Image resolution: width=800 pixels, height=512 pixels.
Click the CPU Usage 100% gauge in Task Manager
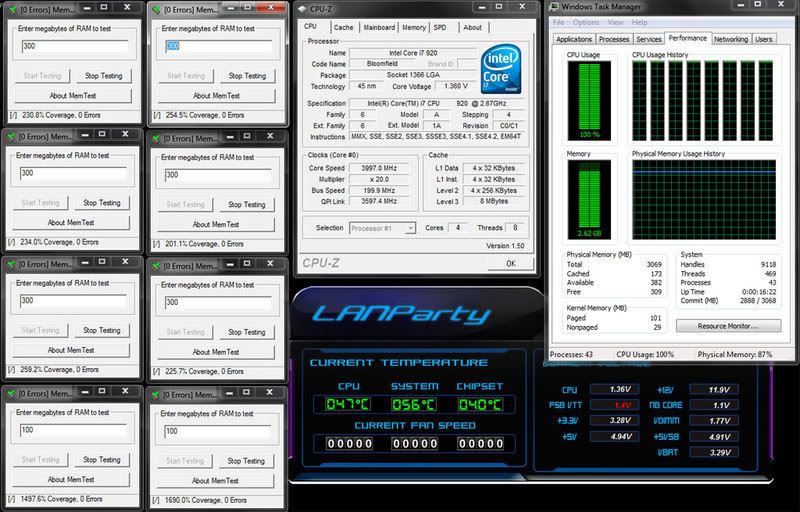[589, 100]
